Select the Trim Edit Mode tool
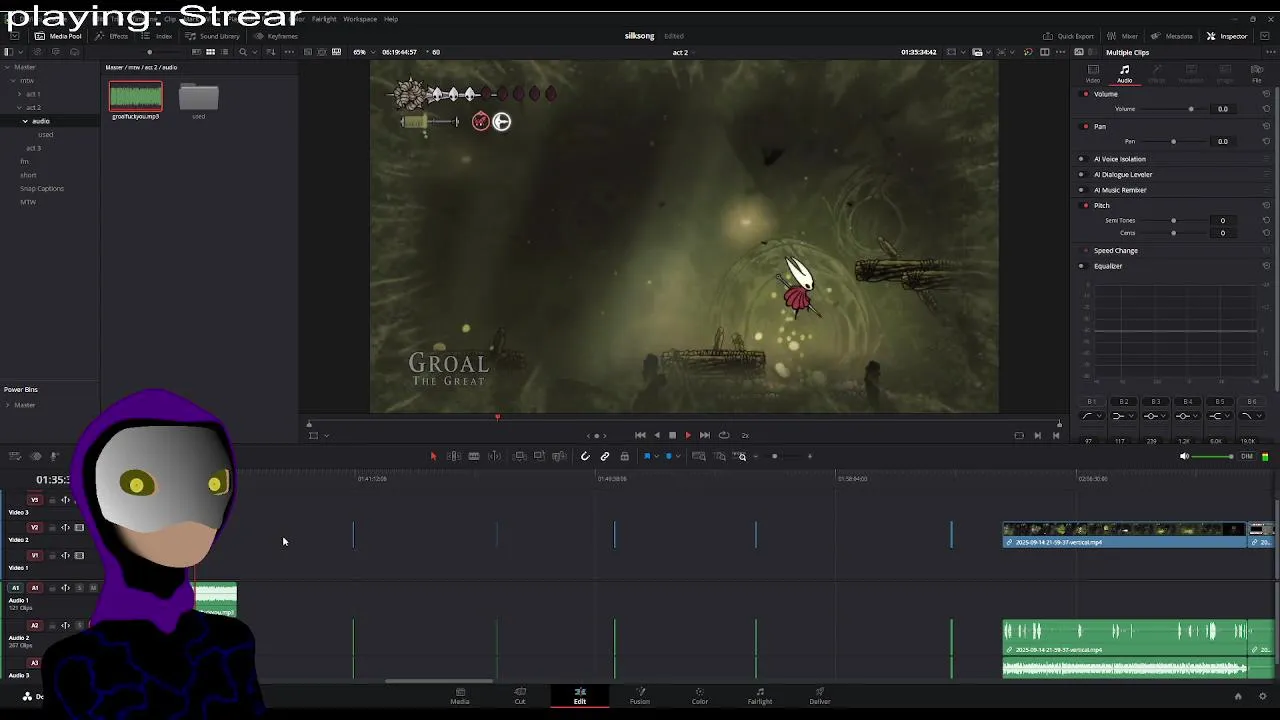1280x720 pixels. [x=453, y=456]
